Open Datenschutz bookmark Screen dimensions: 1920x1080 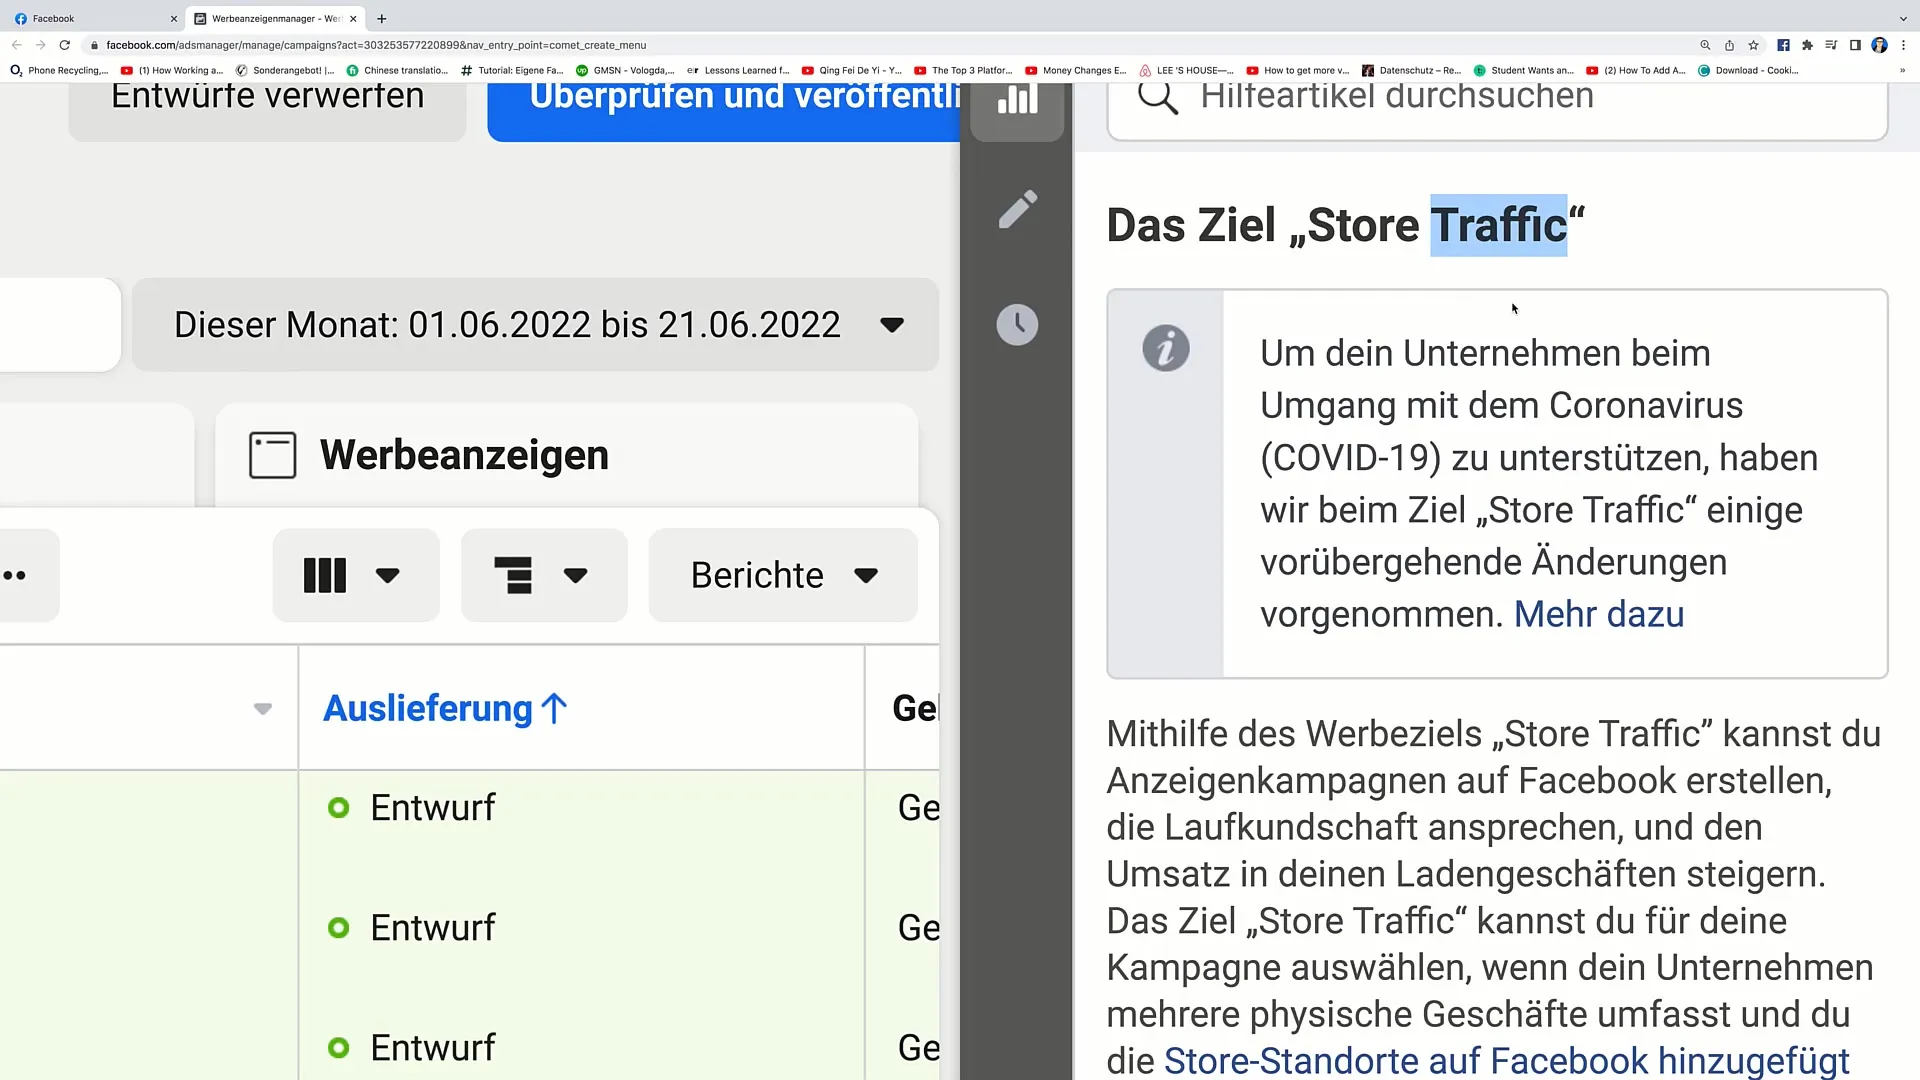point(1411,71)
